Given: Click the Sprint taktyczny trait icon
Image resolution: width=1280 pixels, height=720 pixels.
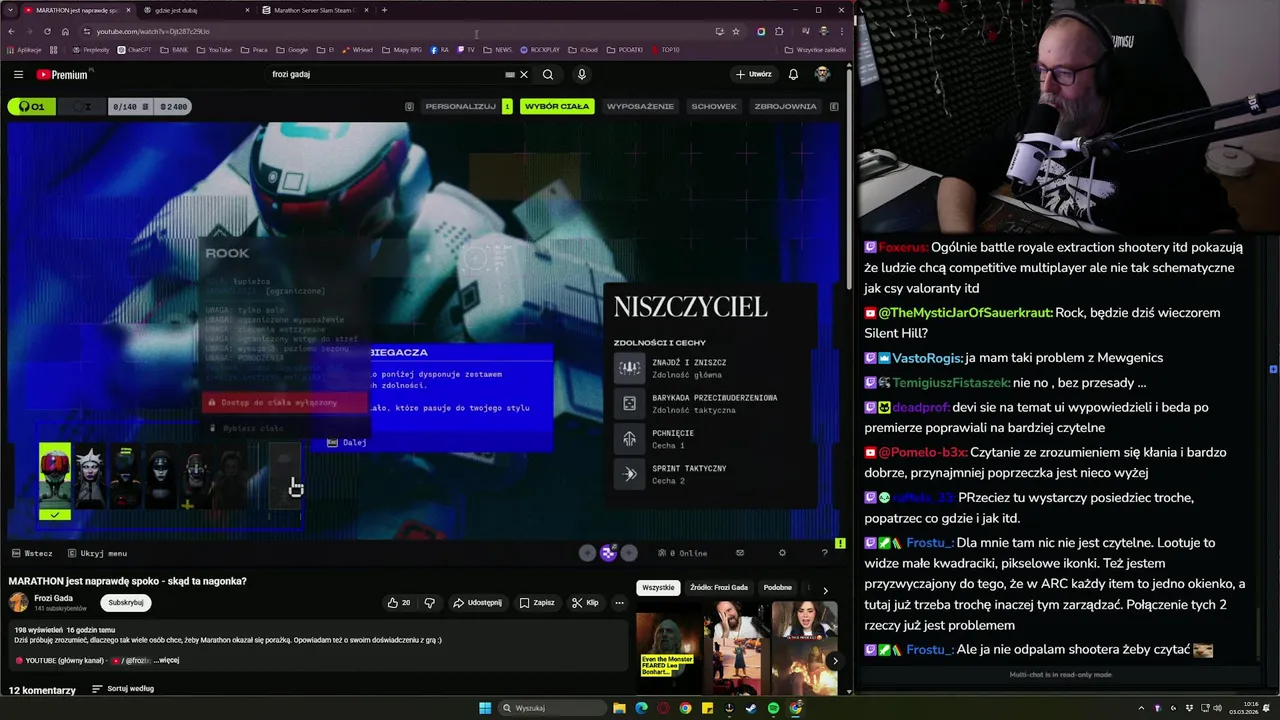Looking at the screenshot, I should [x=629, y=474].
